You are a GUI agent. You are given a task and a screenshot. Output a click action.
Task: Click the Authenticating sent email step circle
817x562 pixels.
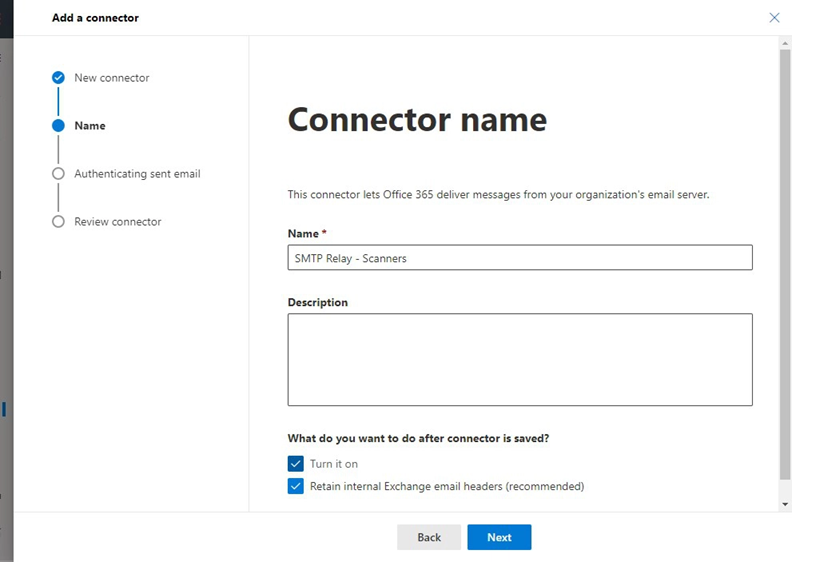(x=58, y=174)
